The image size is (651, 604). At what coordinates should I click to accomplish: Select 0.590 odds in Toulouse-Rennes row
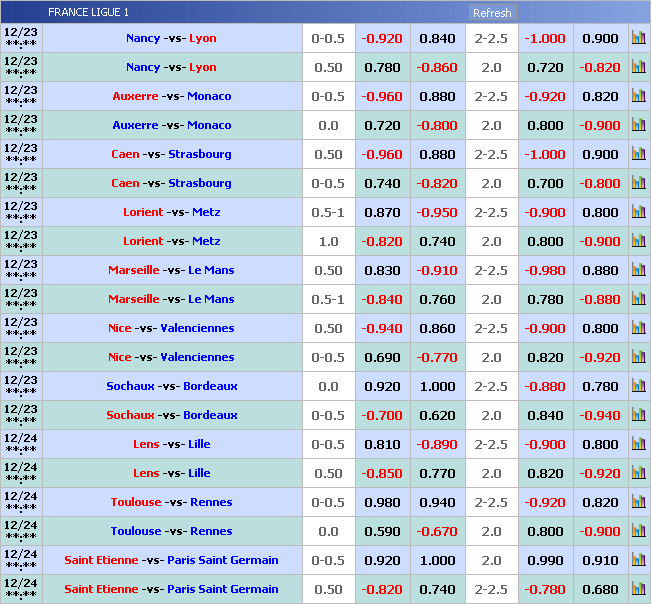pos(382,531)
